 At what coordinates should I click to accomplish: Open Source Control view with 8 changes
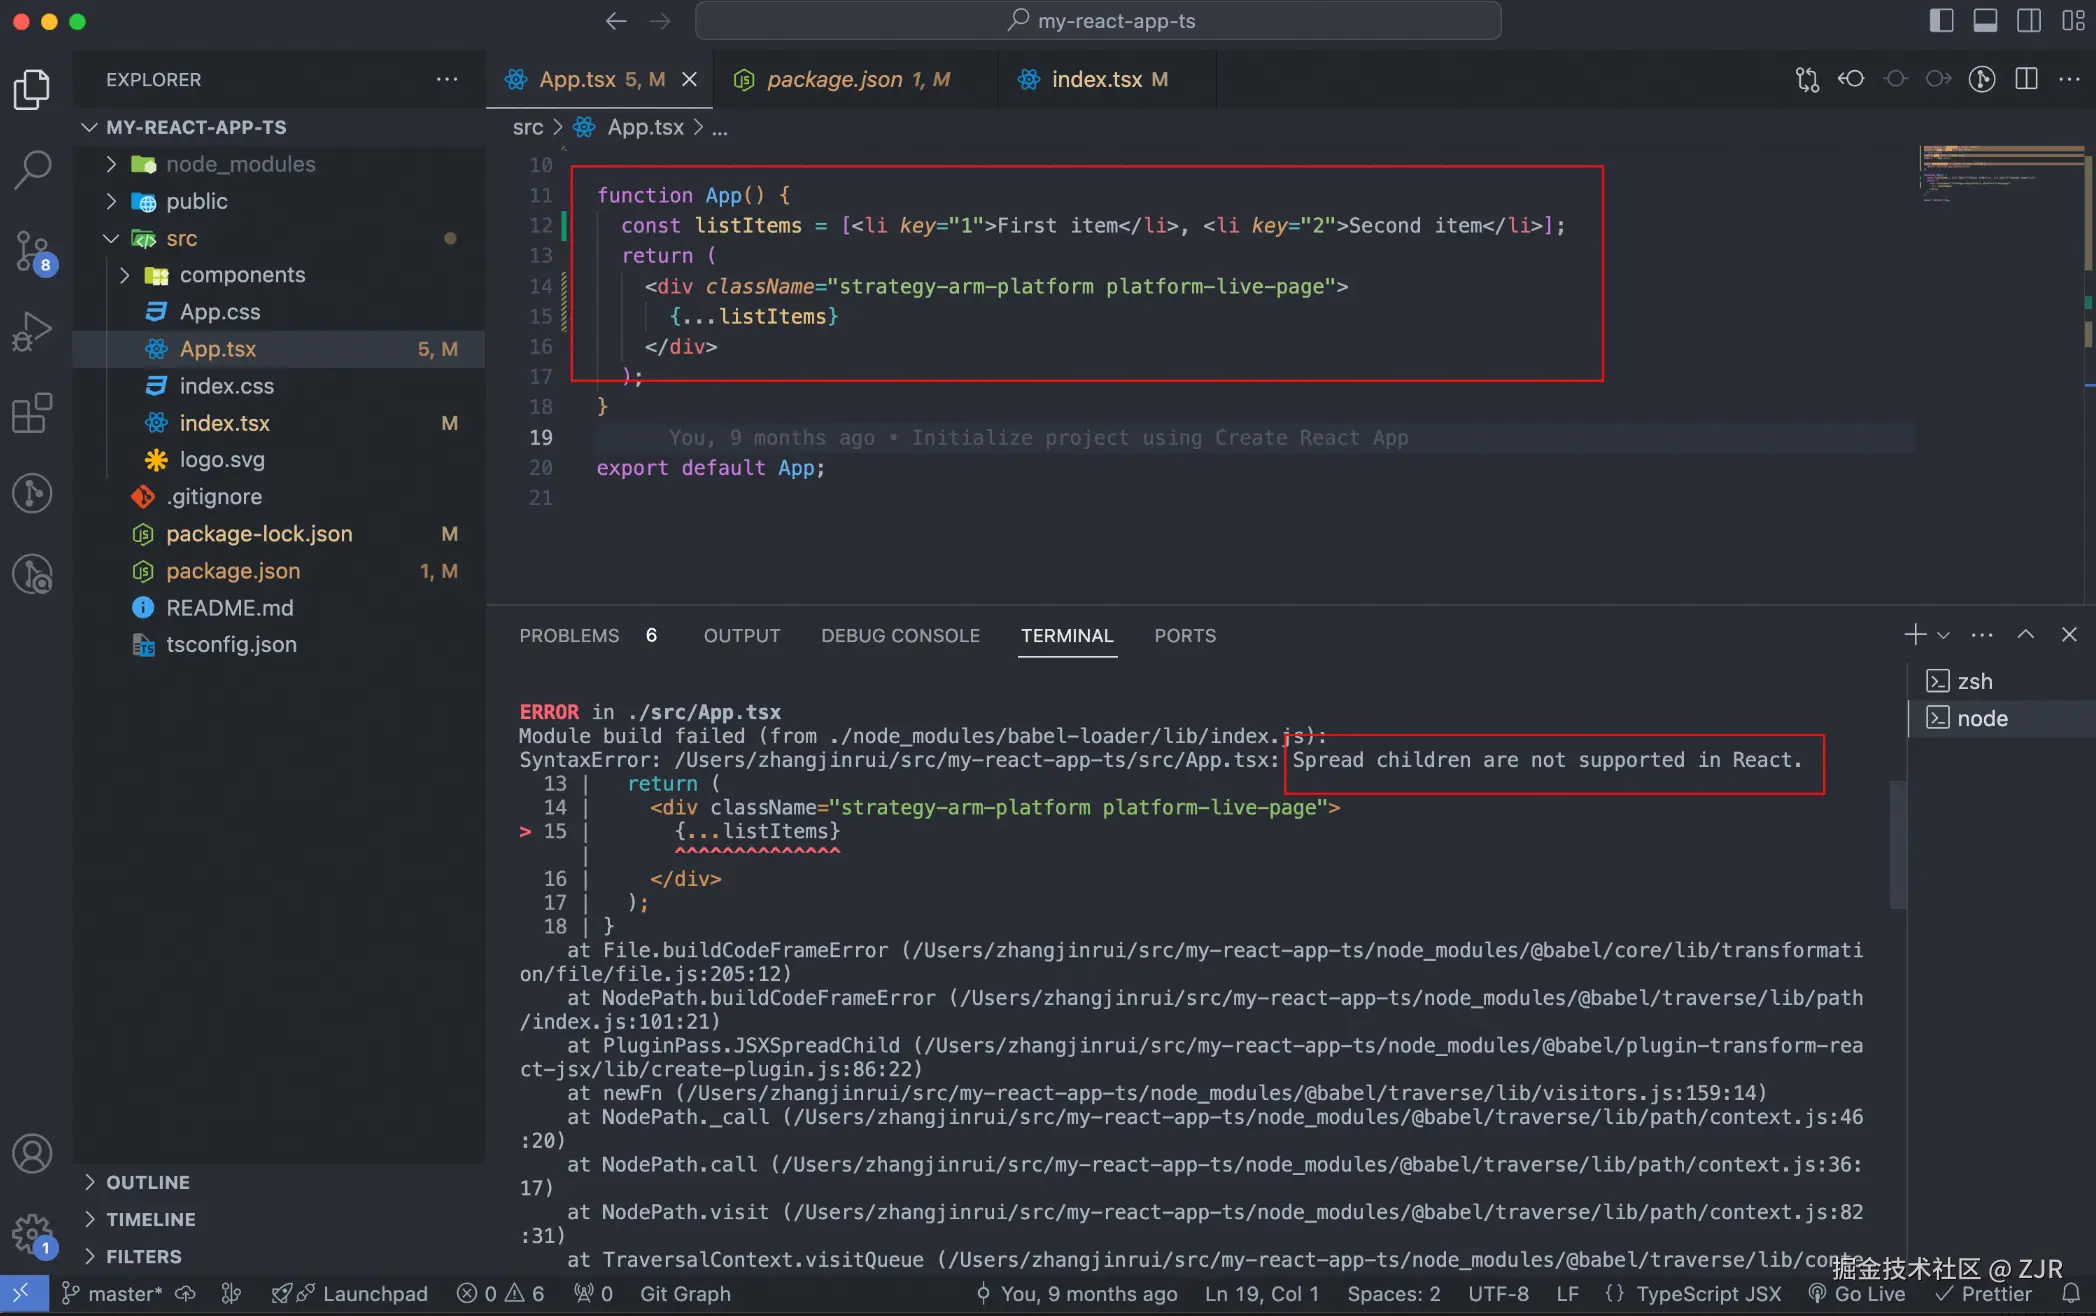(32, 250)
